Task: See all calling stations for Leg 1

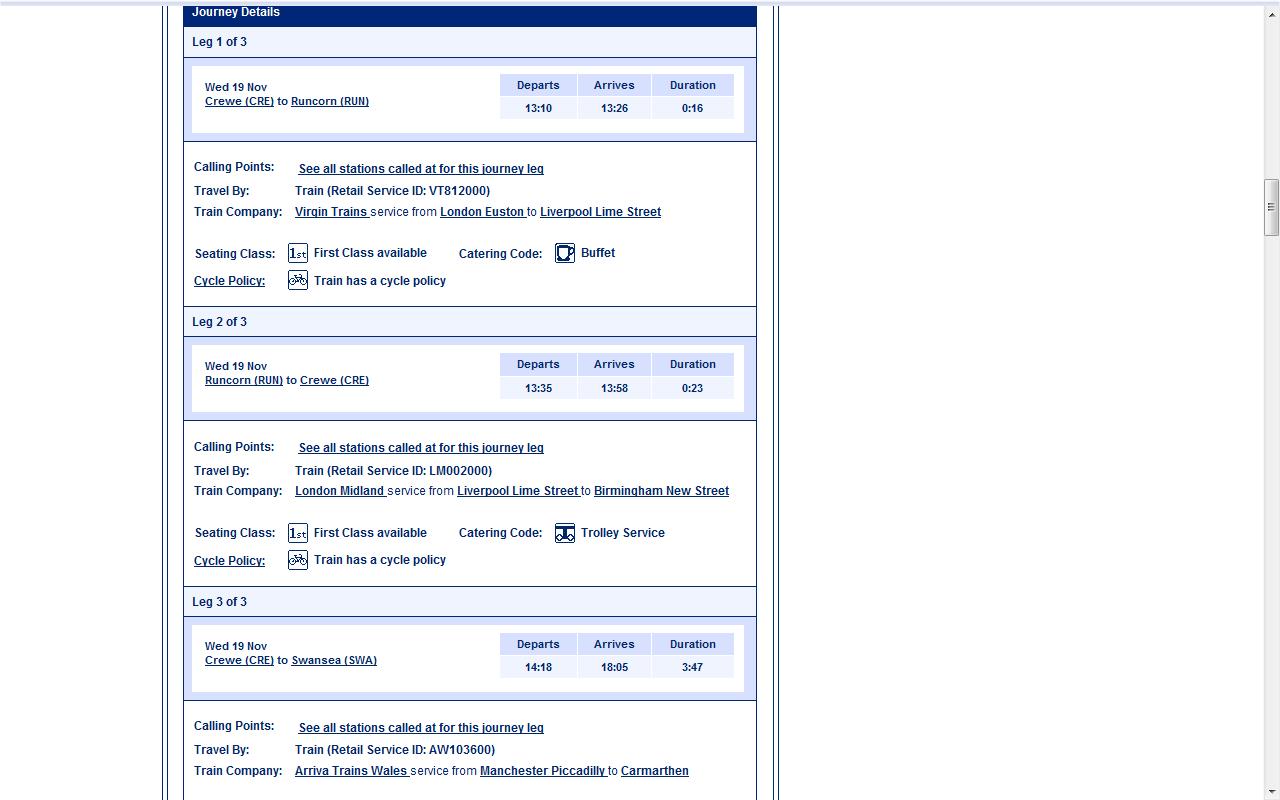Action: click(x=421, y=169)
